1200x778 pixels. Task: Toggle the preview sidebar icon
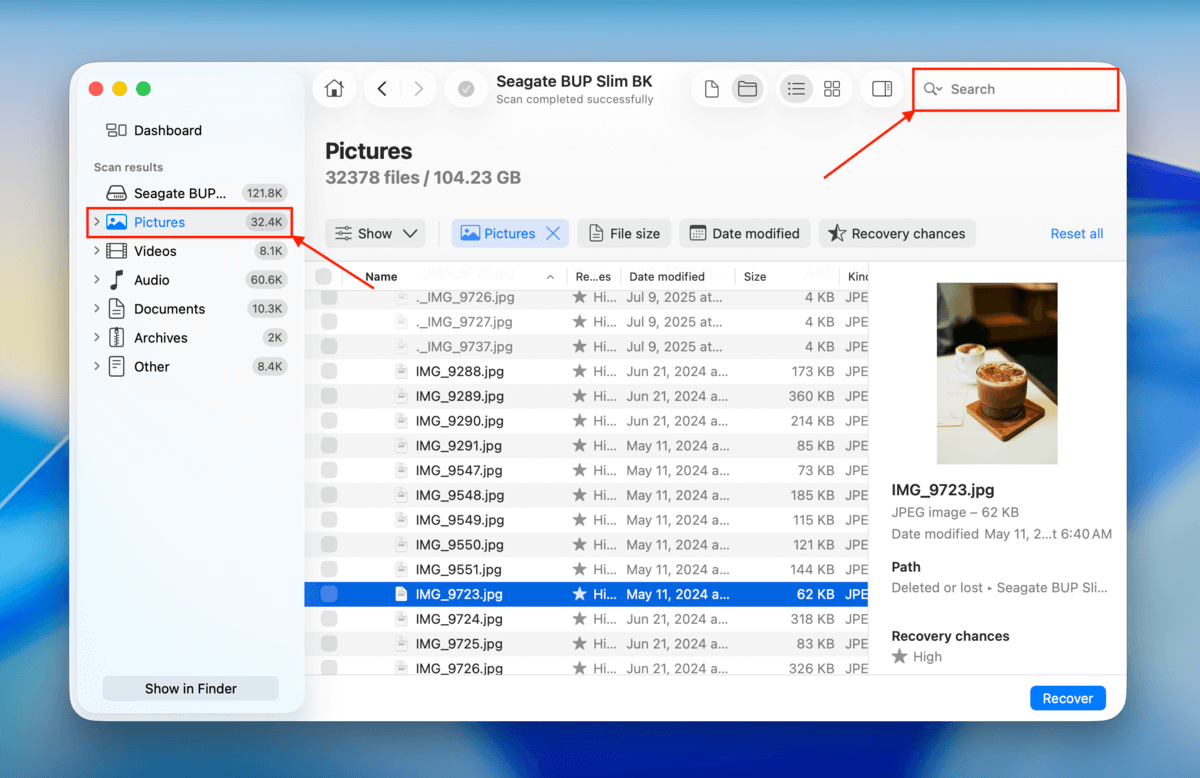882,88
